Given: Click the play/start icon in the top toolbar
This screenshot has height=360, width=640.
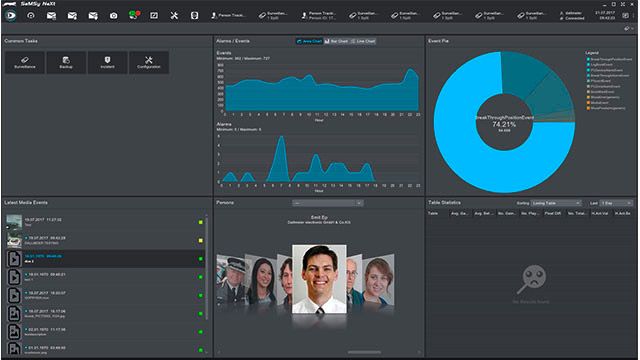Looking at the screenshot, I should pyautogui.click(x=11, y=16).
